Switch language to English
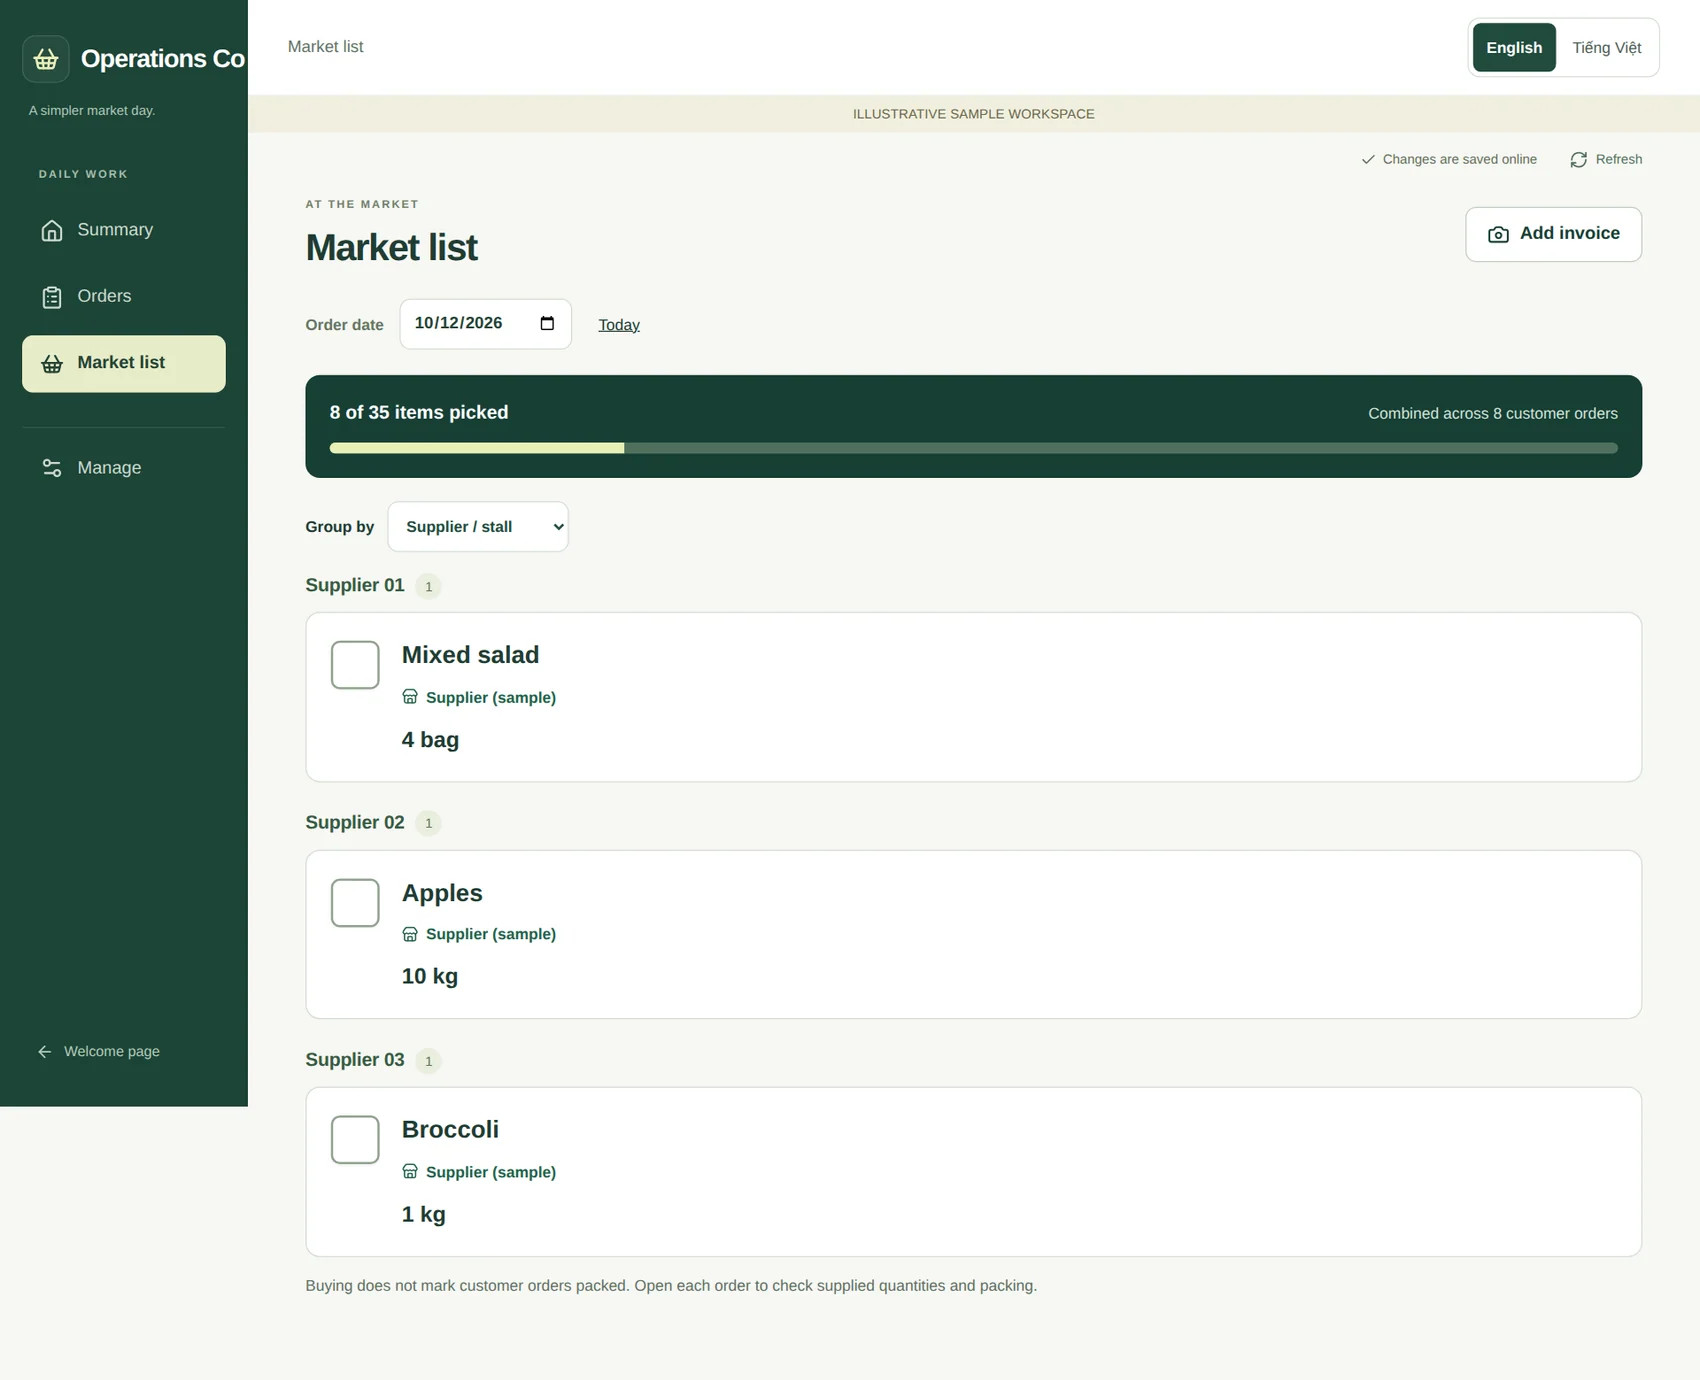1700x1380 pixels. [1514, 47]
